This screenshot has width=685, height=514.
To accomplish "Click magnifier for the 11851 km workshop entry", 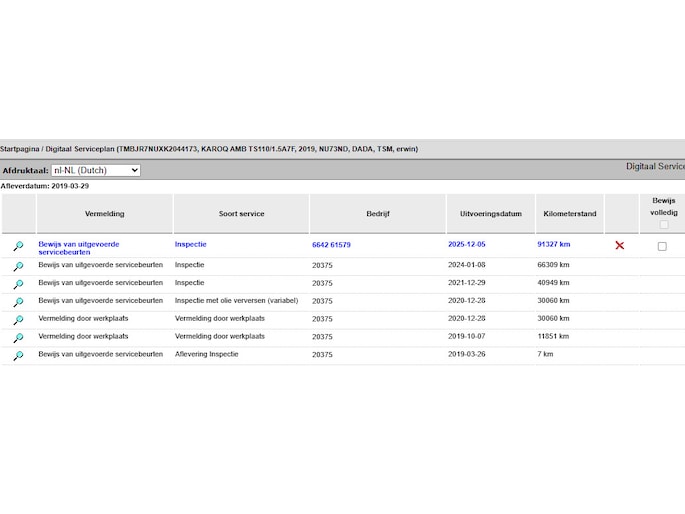I will coord(18,338).
